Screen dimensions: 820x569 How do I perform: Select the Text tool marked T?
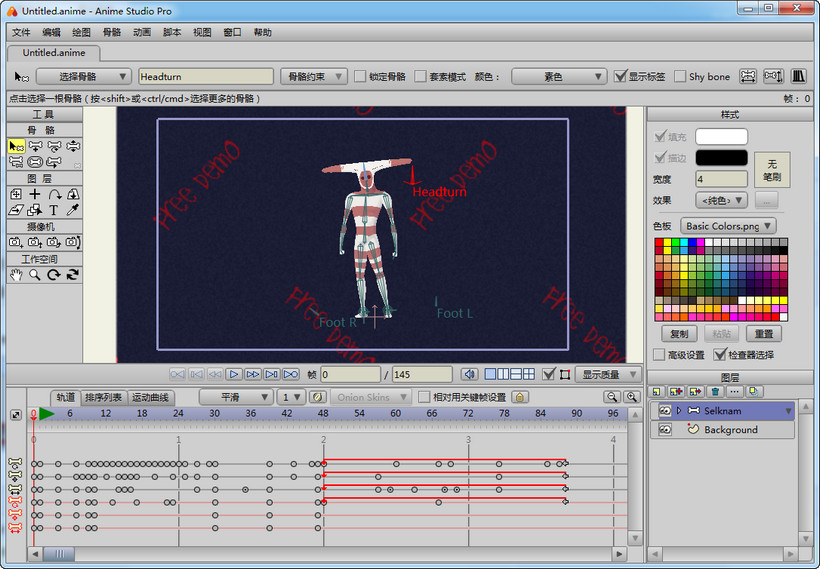(x=53, y=210)
